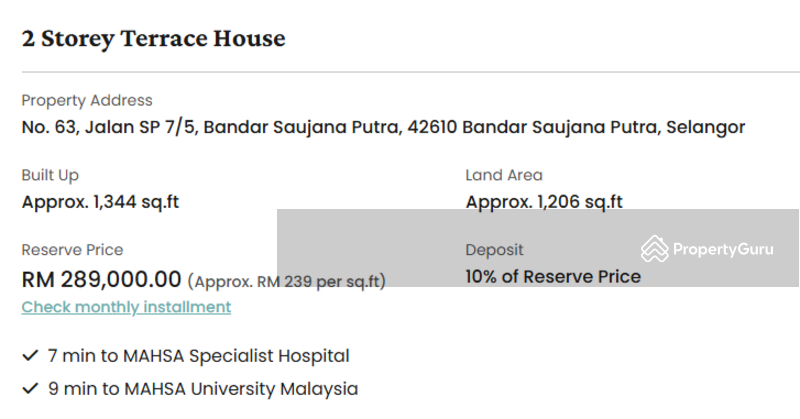Image resolution: width=800 pixels, height=419 pixels.
Task: Select the 10% of Reserve Price text
Action: click(x=553, y=277)
